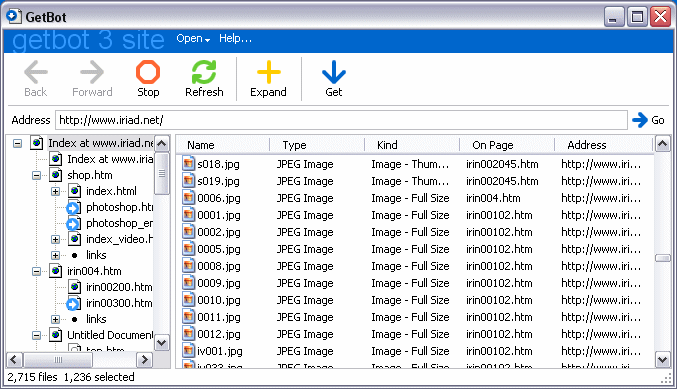Viewport: 677px width, 389px height.
Task: Click the Address URL input field
Action: coord(341,120)
